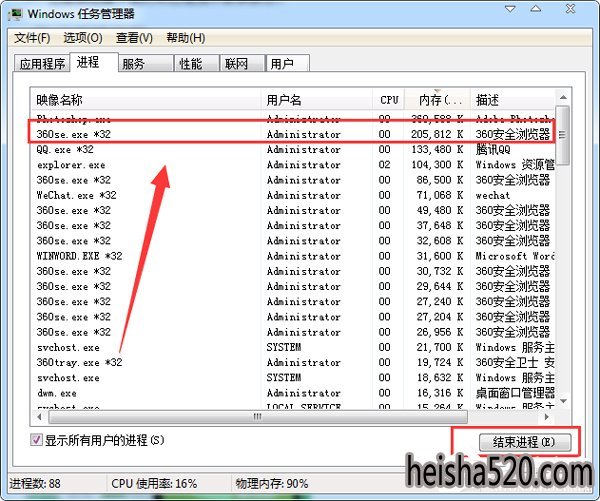Click the Task Manager title bar icon
The image size is (600, 501).
click(16, 15)
